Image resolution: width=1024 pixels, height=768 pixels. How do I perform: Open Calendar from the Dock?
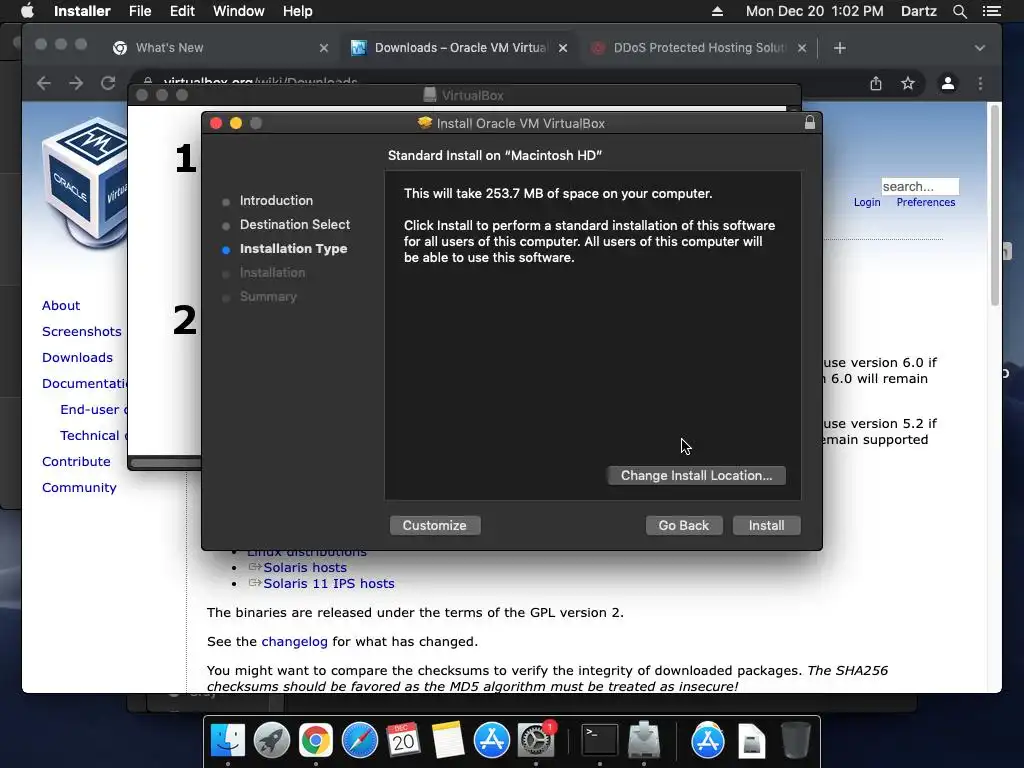403,741
